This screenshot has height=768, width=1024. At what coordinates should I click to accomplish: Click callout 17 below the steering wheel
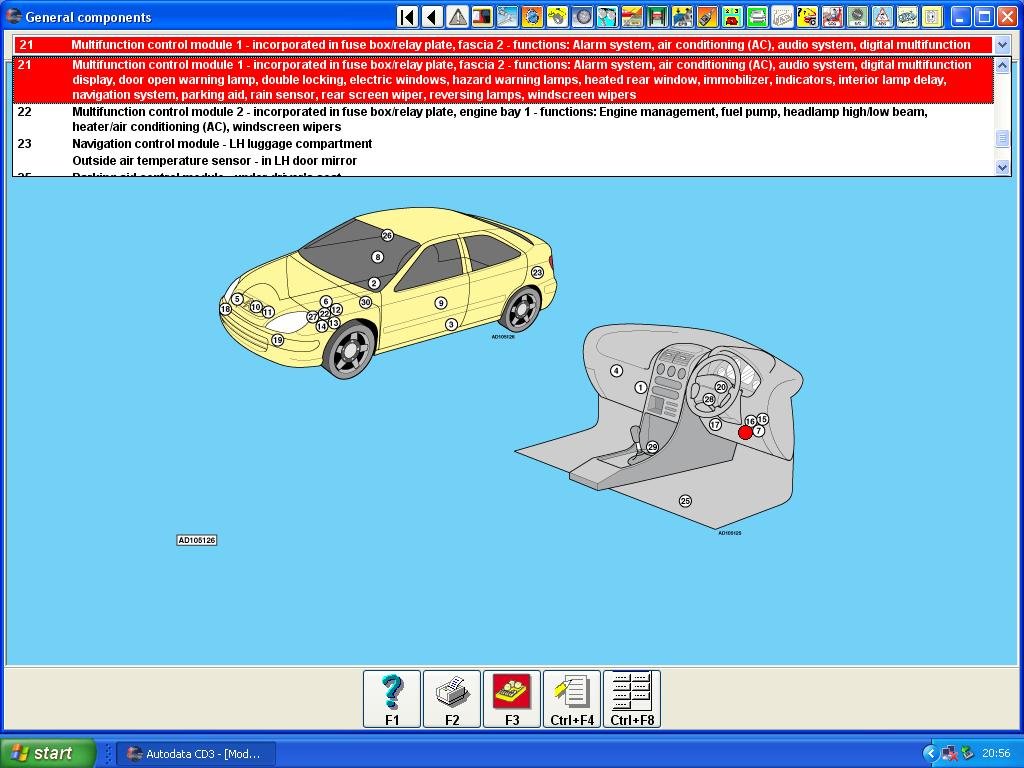tap(715, 425)
